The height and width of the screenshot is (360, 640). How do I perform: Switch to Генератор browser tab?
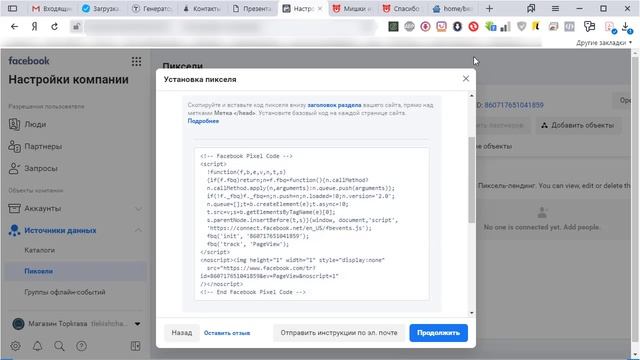[x=152, y=9]
